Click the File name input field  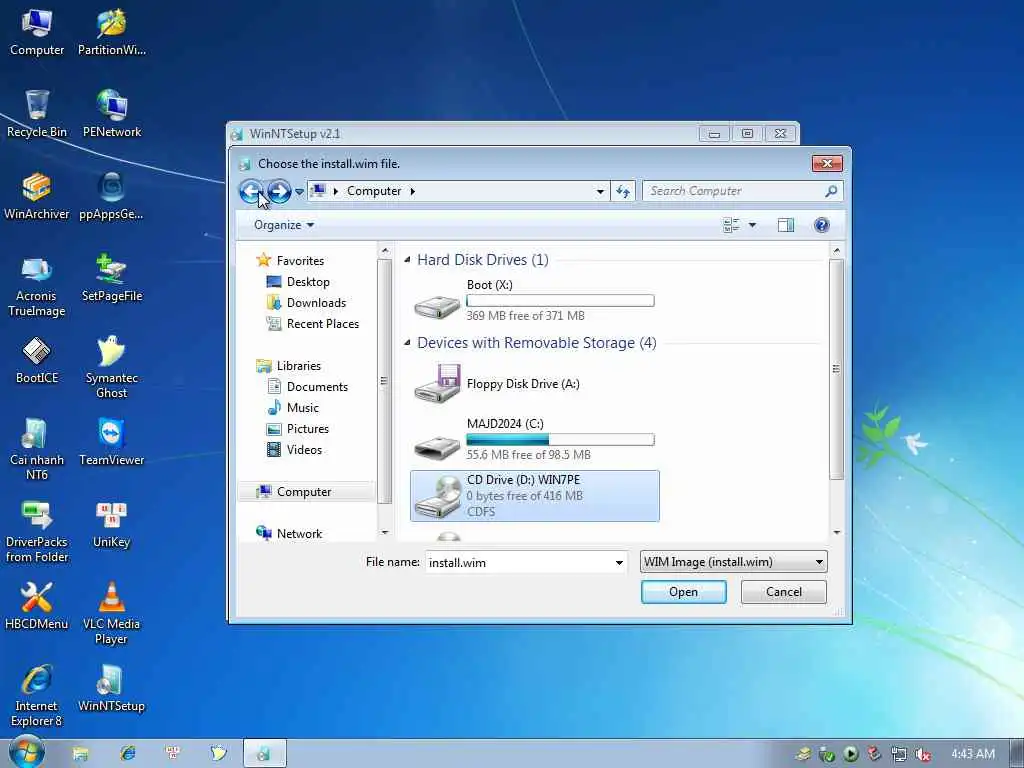click(519, 562)
